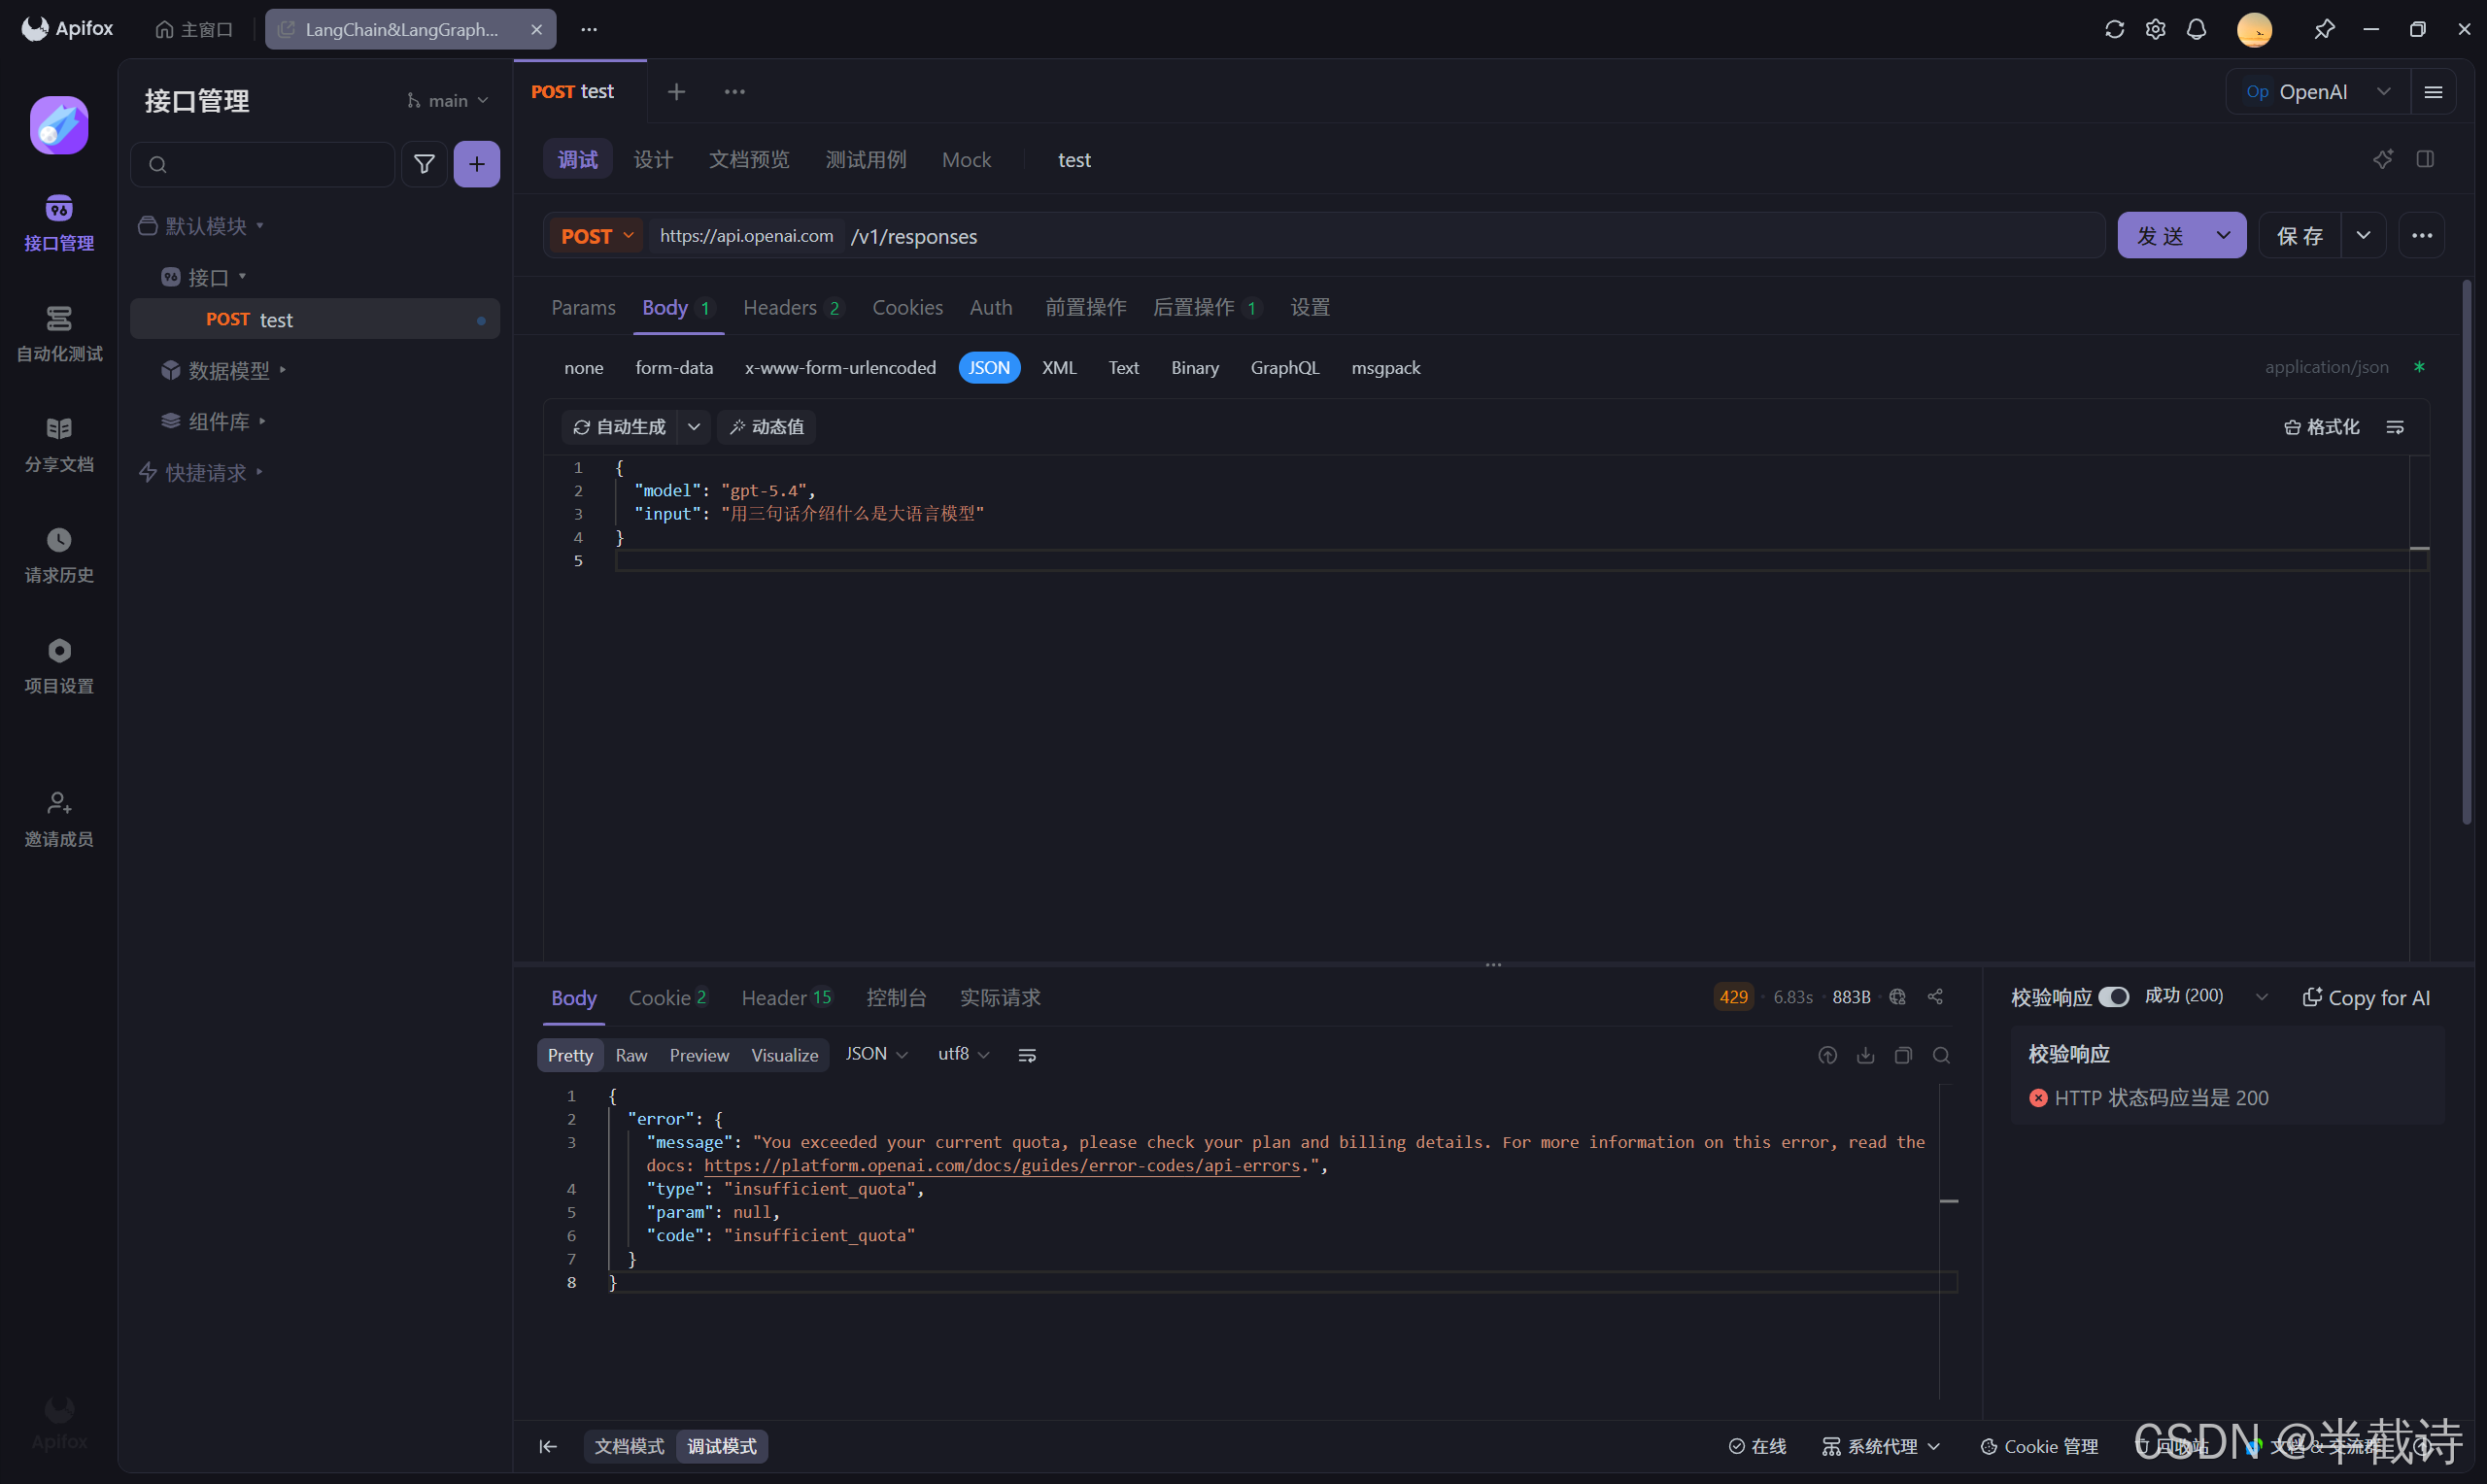The image size is (2487, 1484).
Task: Click the notification bell icon
Action: click(2196, 29)
